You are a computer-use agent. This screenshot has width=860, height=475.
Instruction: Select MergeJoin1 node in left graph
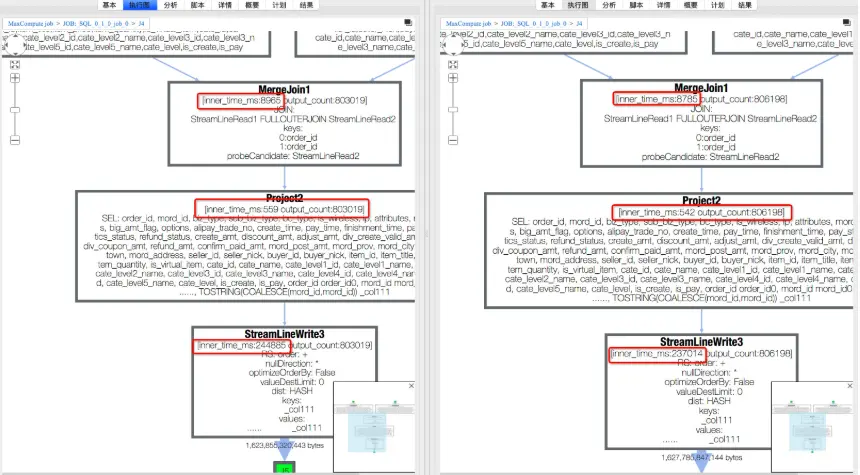[x=284, y=123]
